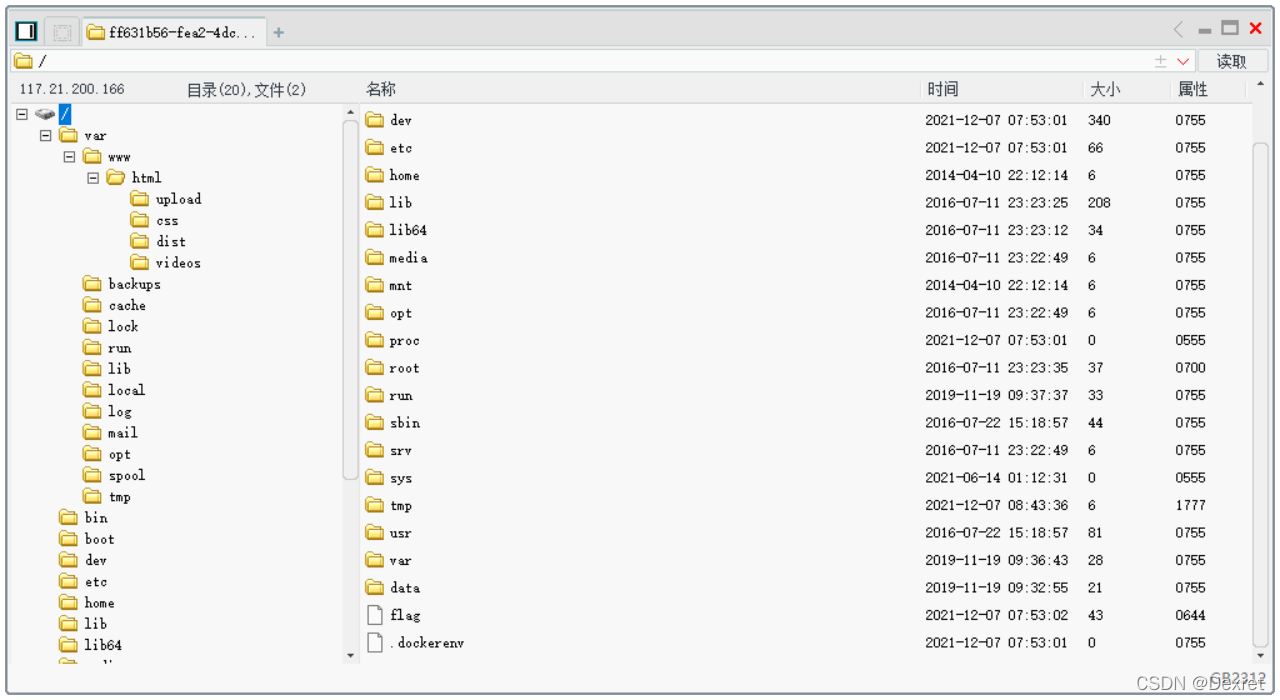
Task: Click the plus-minus icon in the path bar
Action: click(1161, 61)
